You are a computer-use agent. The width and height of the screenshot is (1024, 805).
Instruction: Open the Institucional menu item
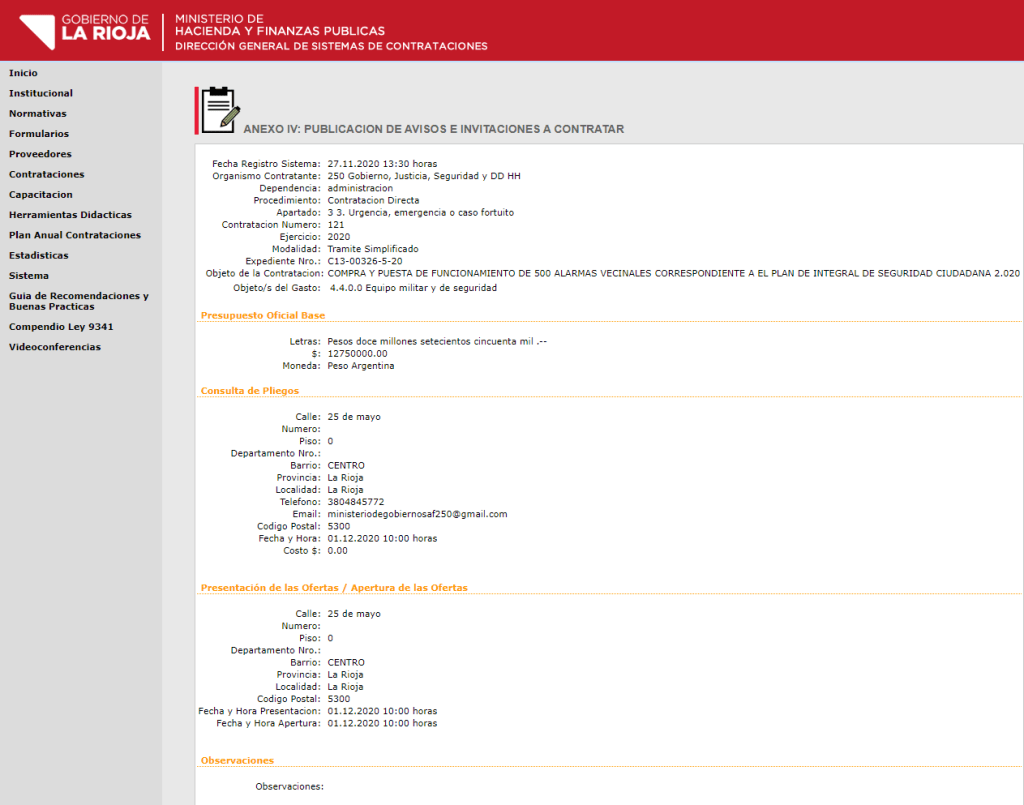pyautogui.click(x=40, y=93)
